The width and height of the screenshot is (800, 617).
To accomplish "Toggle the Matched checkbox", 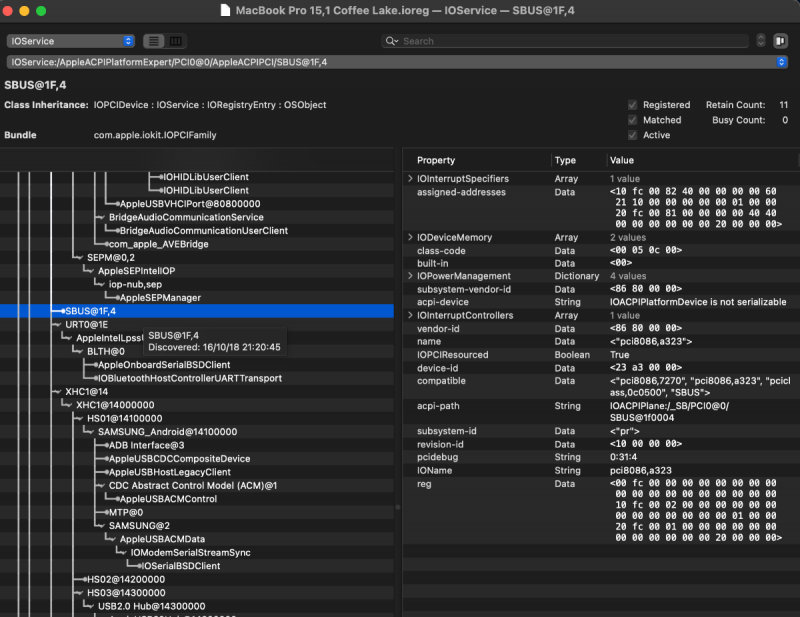I will (632, 120).
